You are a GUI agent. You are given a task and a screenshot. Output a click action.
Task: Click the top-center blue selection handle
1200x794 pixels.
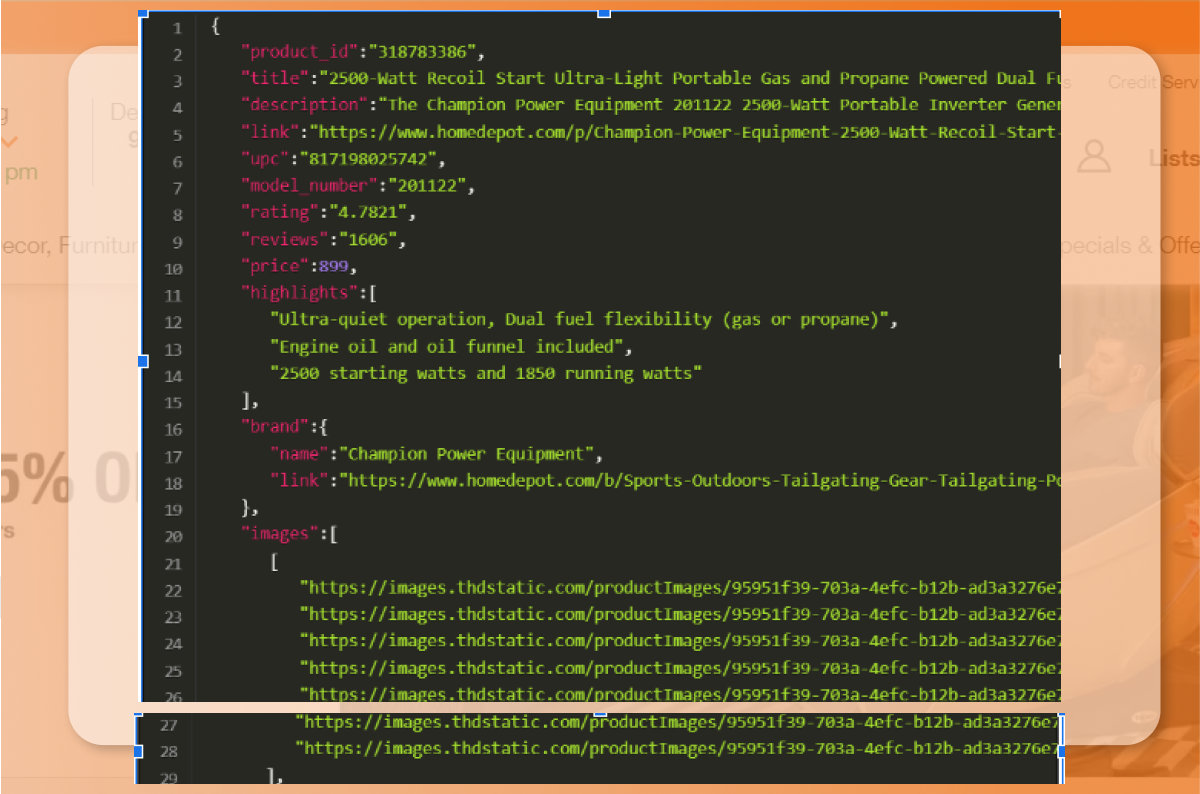coord(603,13)
